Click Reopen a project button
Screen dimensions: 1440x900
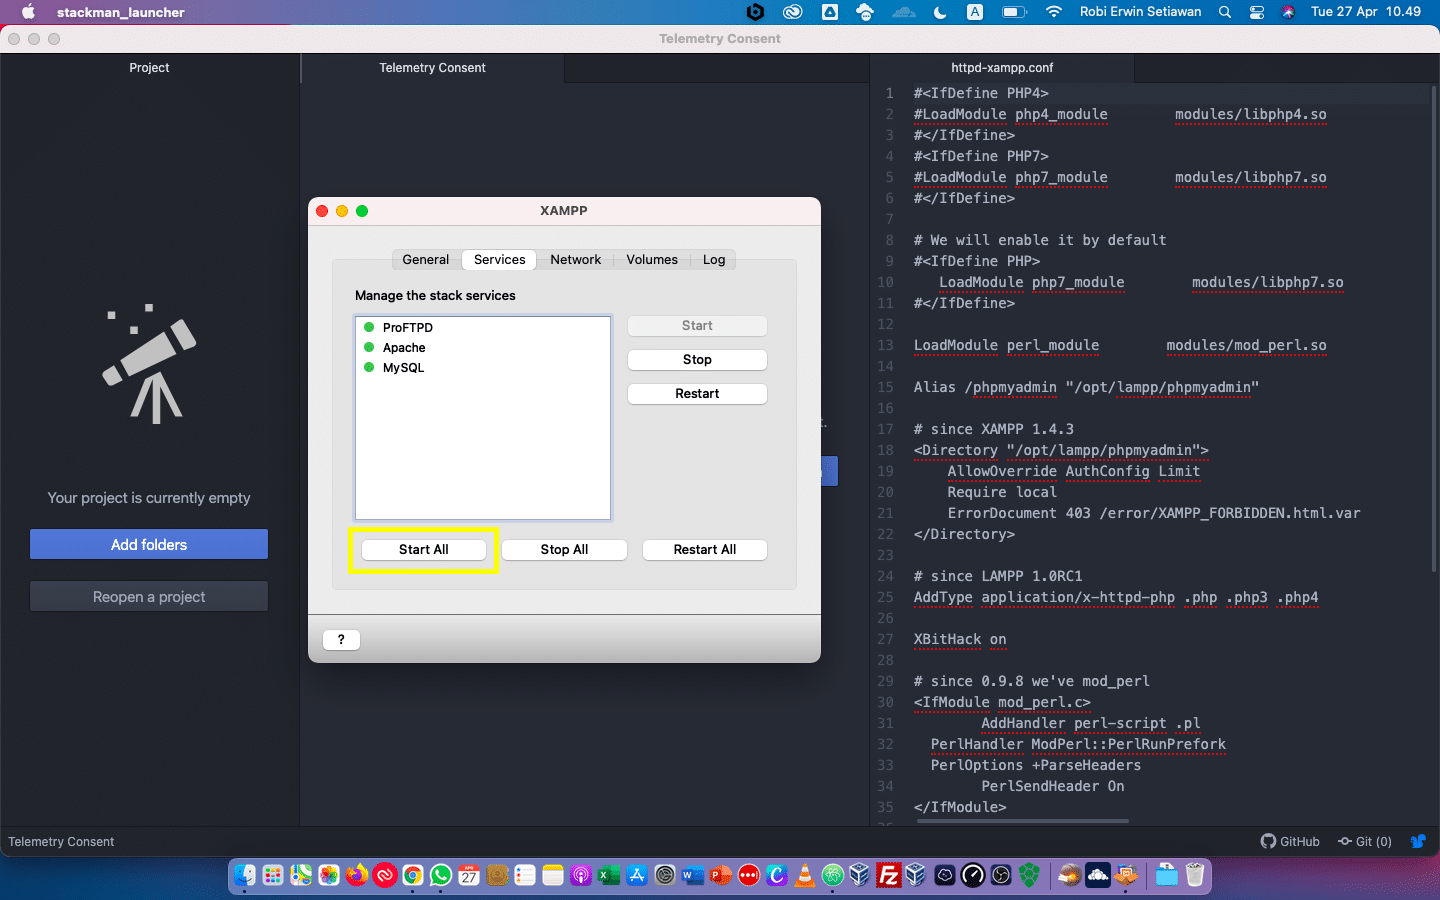click(x=149, y=597)
